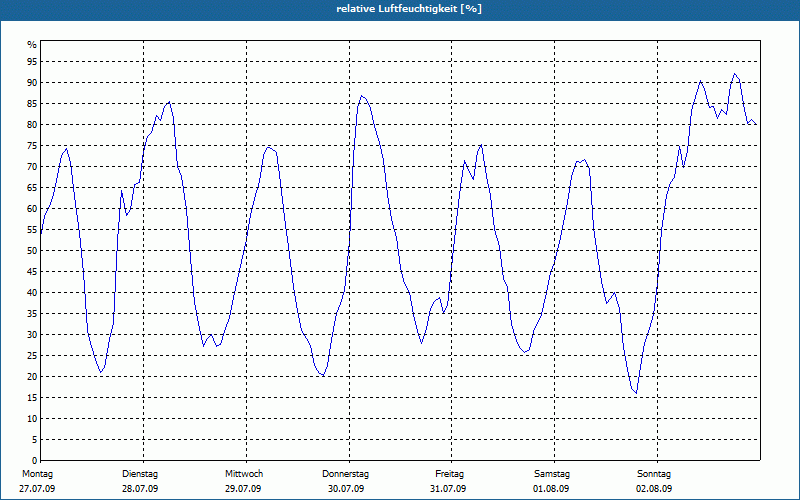Click the y-axis value '95'
The image size is (800, 500).
(32, 62)
